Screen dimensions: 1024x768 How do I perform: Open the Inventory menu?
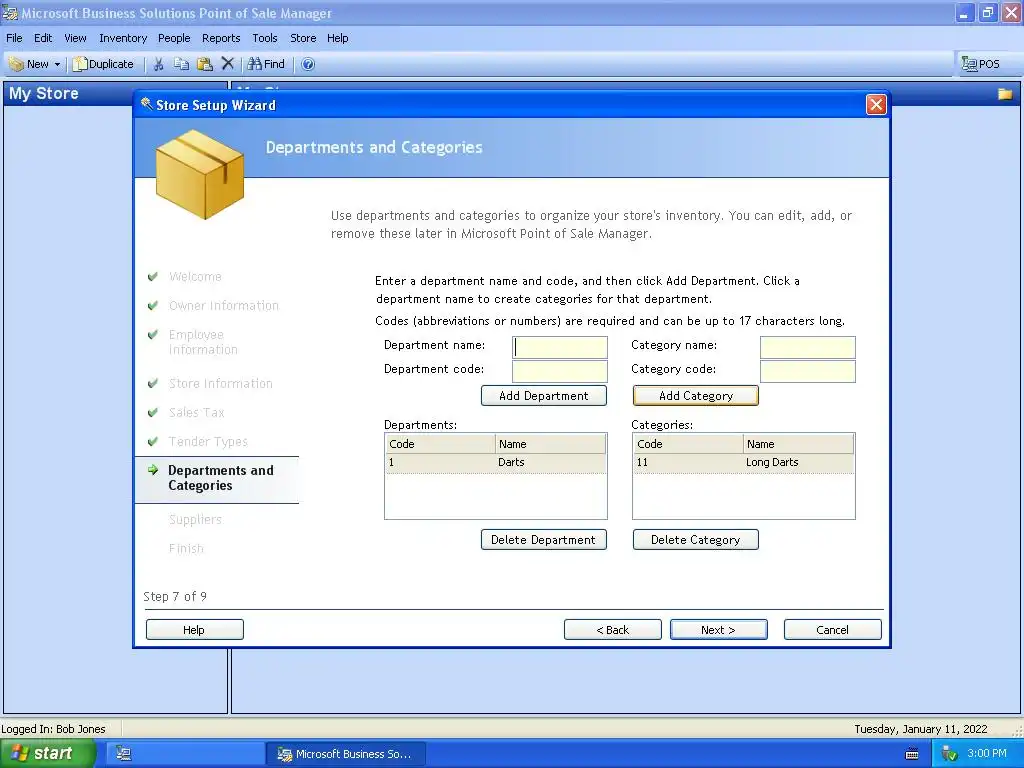point(123,38)
